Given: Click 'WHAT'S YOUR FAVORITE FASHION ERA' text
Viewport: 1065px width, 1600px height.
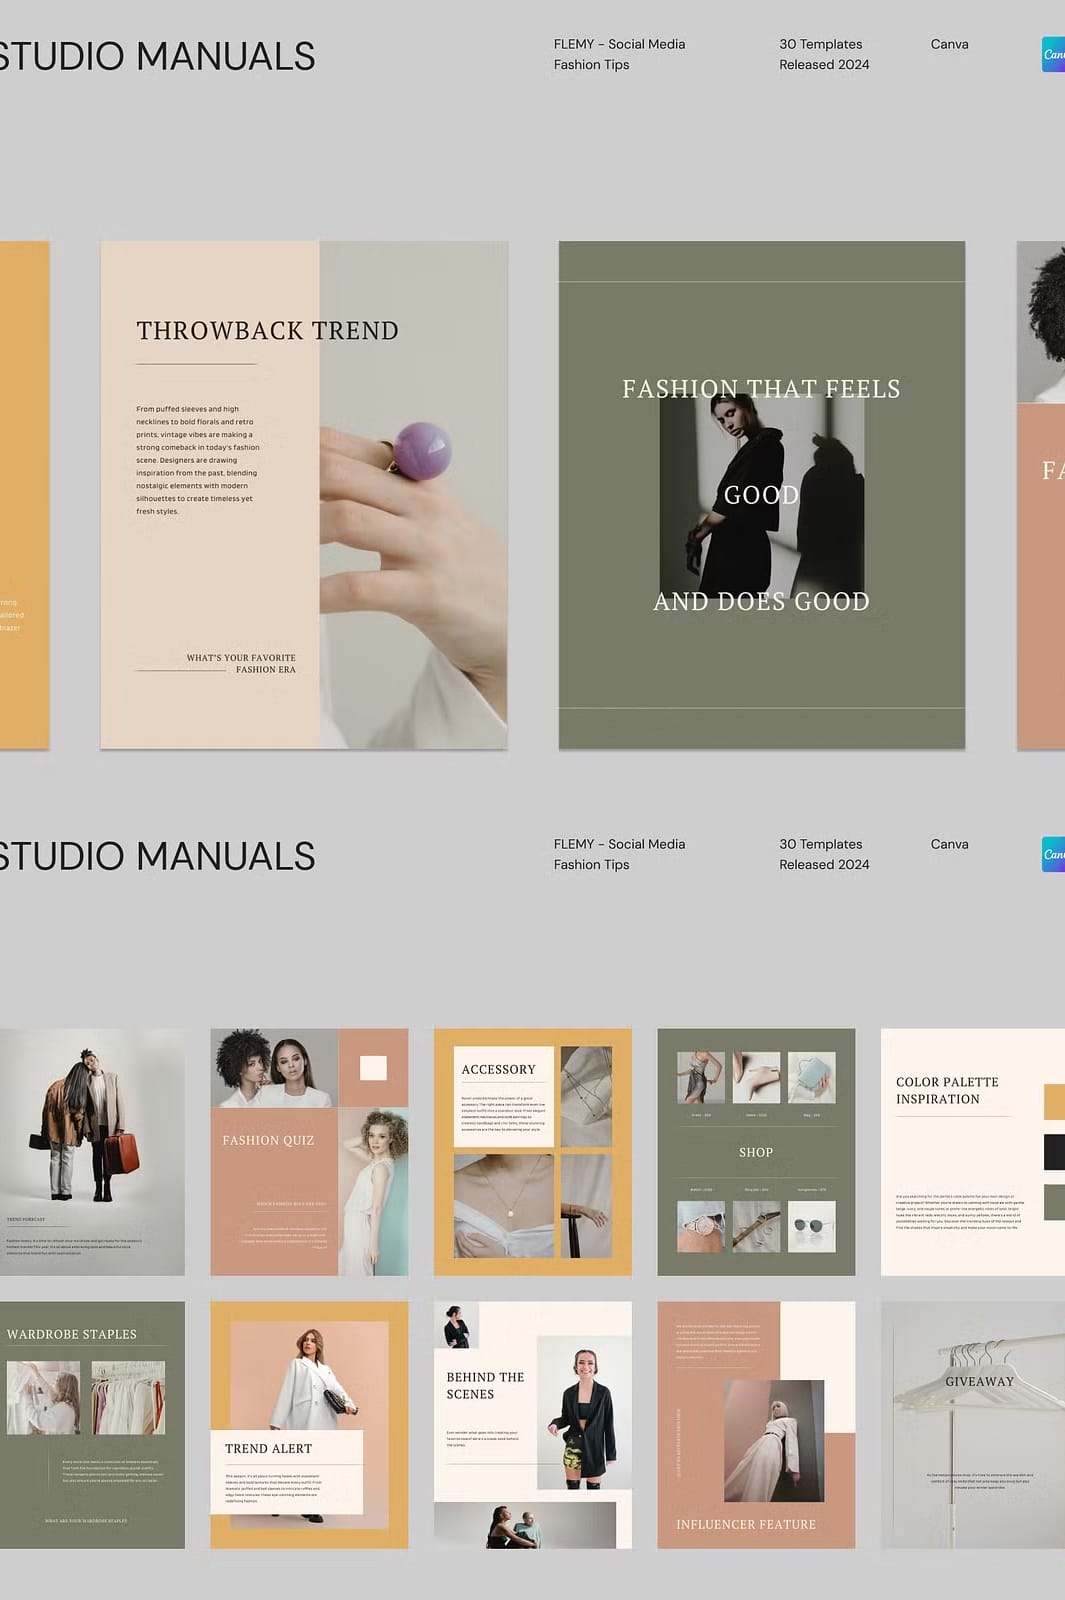Looking at the screenshot, I should click(x=241, y=664).
